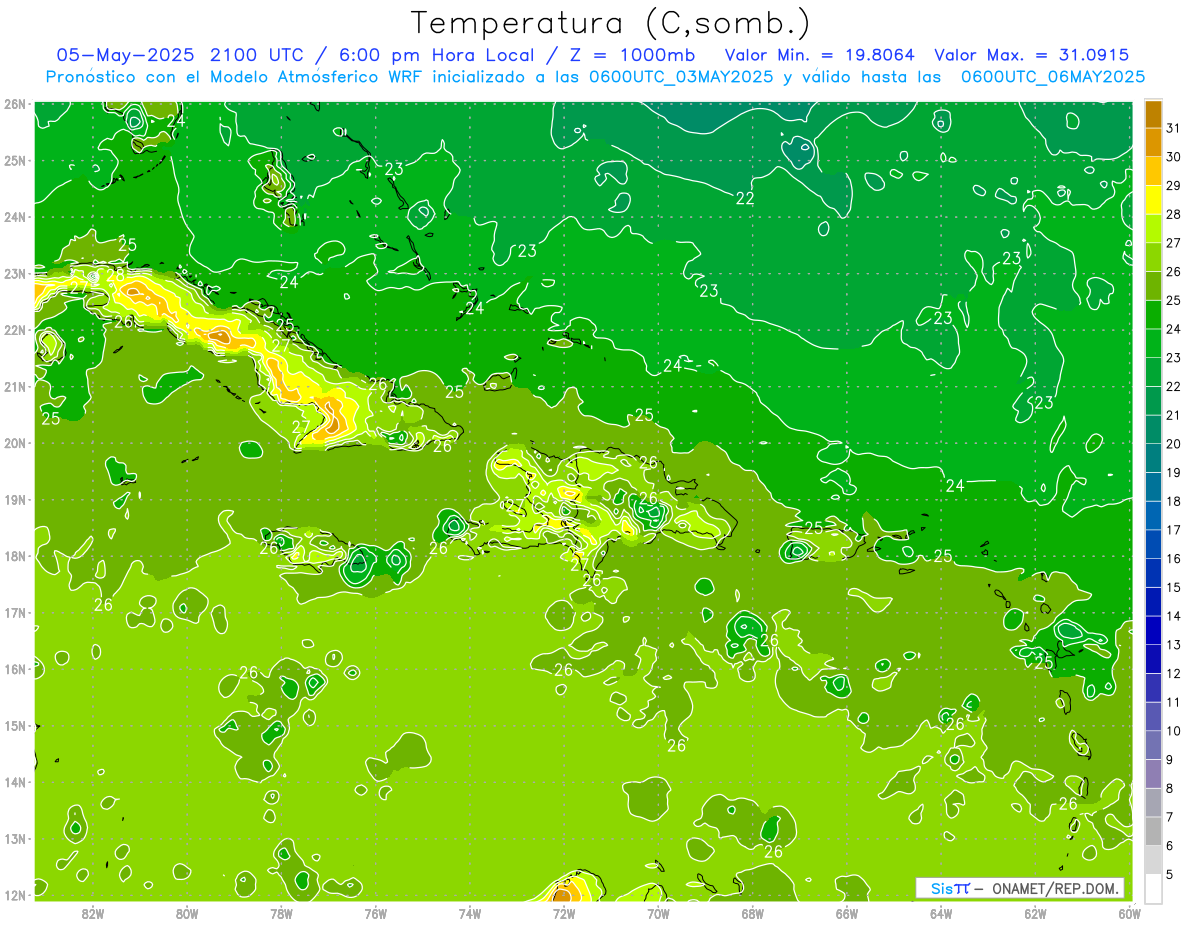Viewport: 1200px width, 927px height.
Task: Click the color scale value 10
Action: 1173,731
